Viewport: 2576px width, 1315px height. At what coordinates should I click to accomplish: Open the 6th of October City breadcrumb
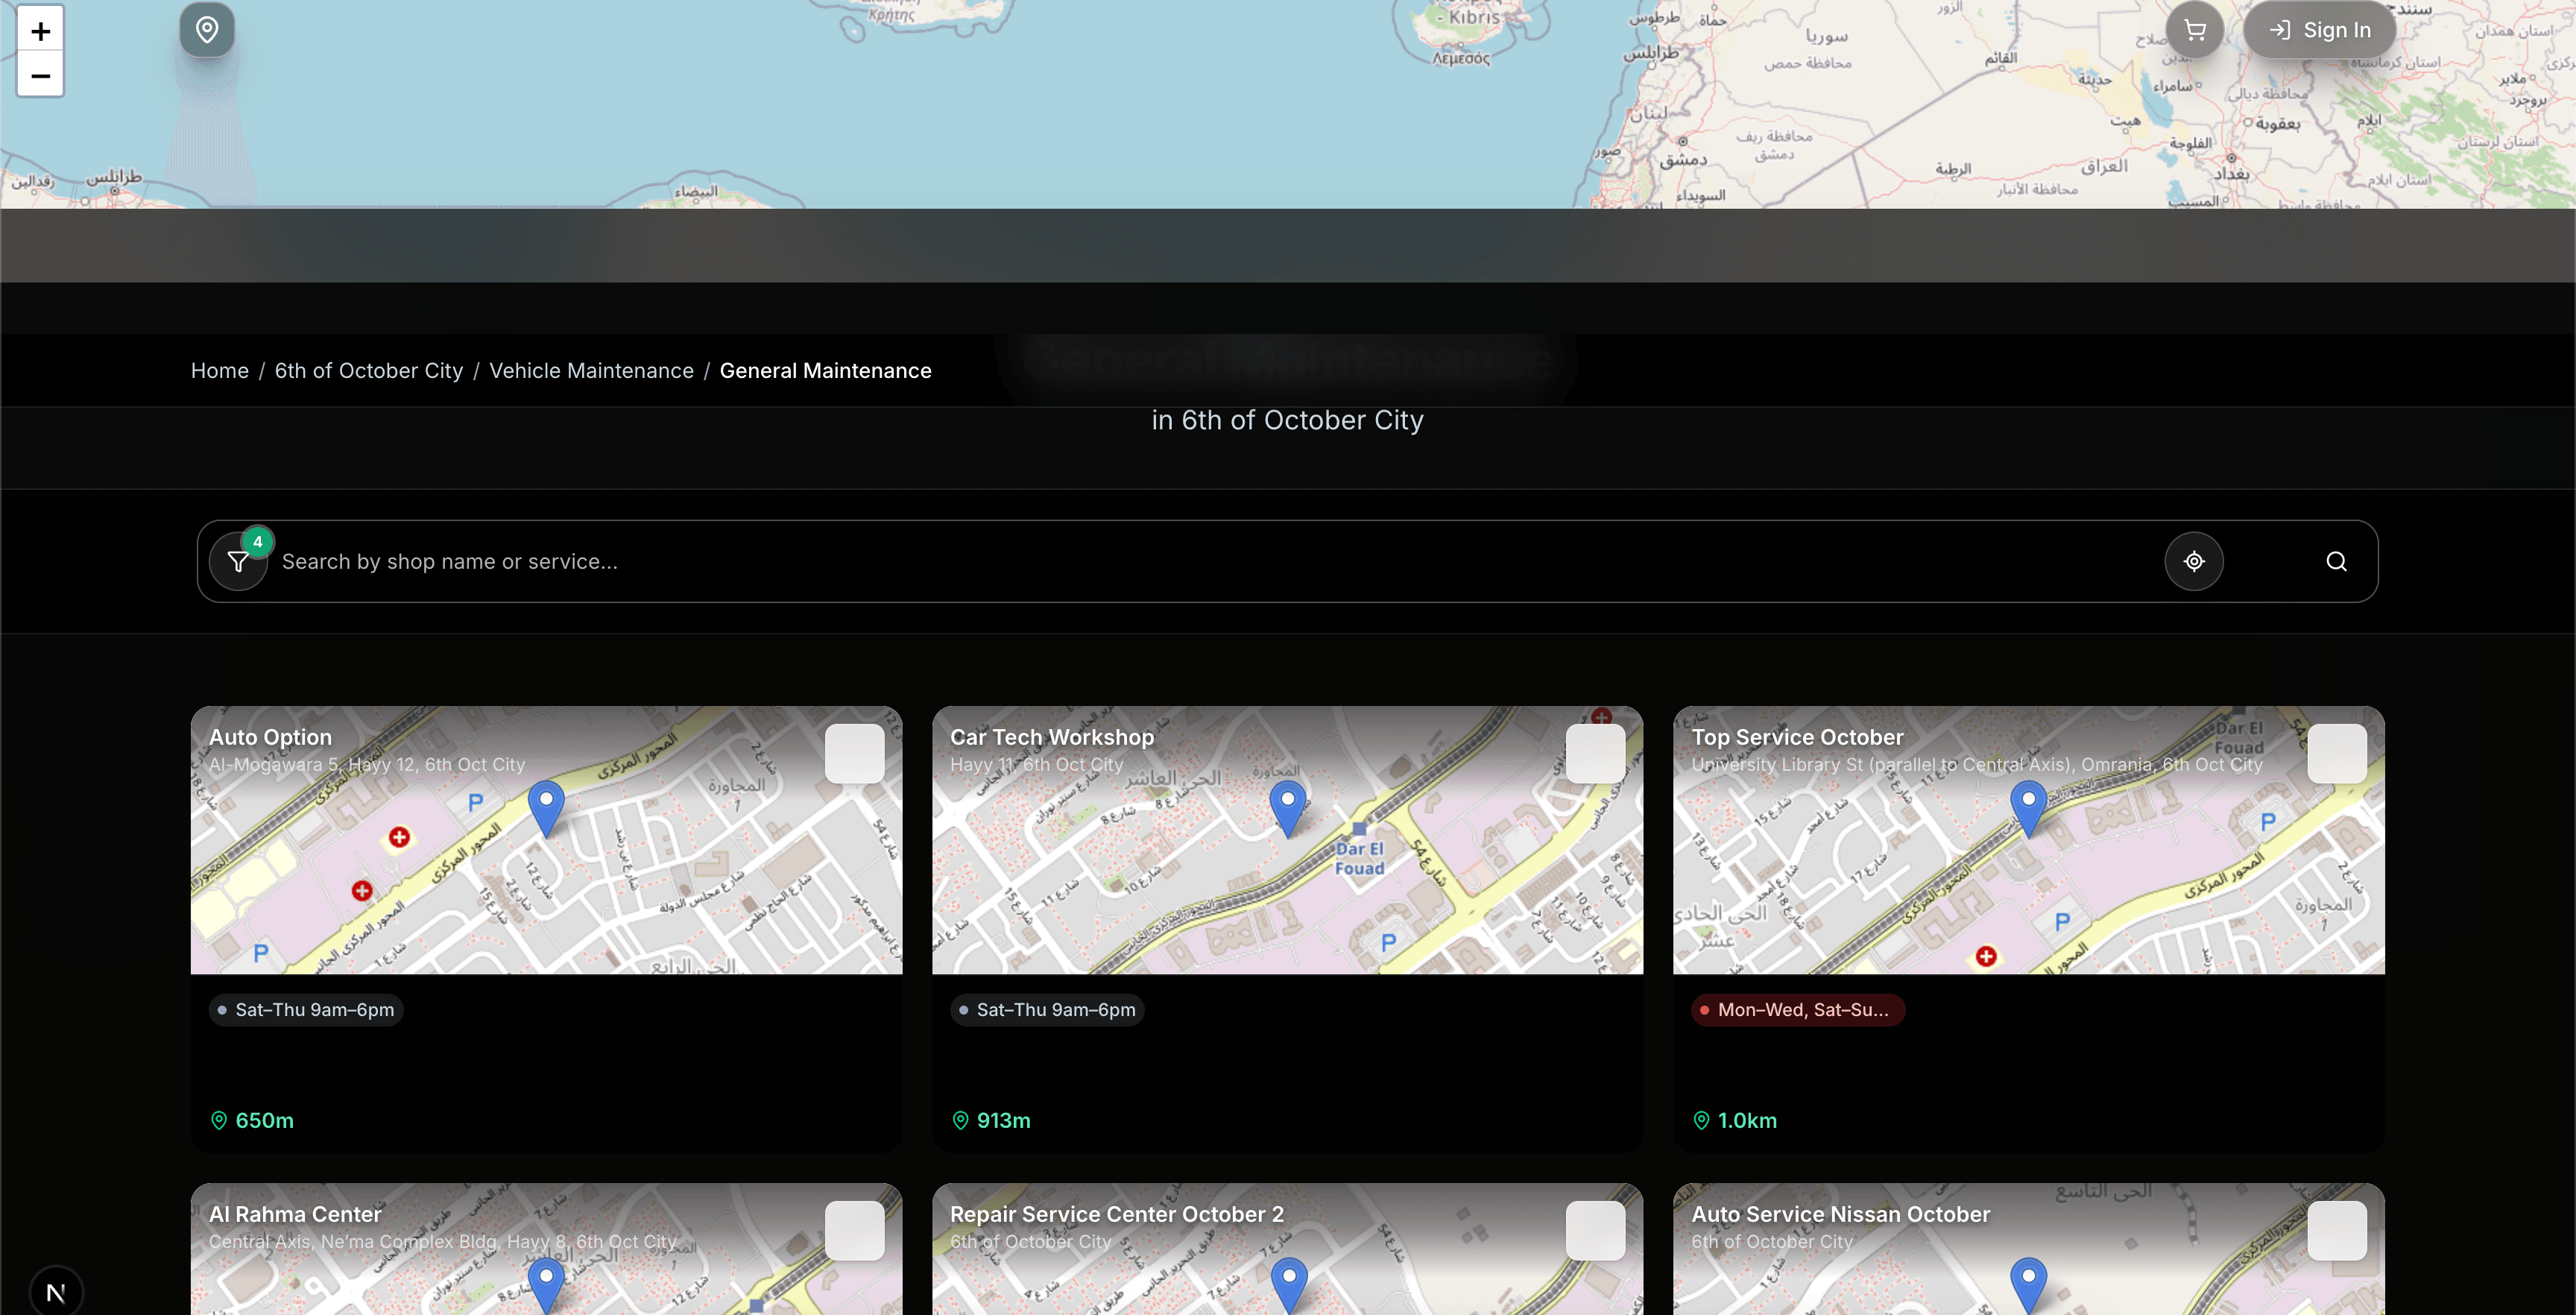pyautogui.click(x=369, y=371)
